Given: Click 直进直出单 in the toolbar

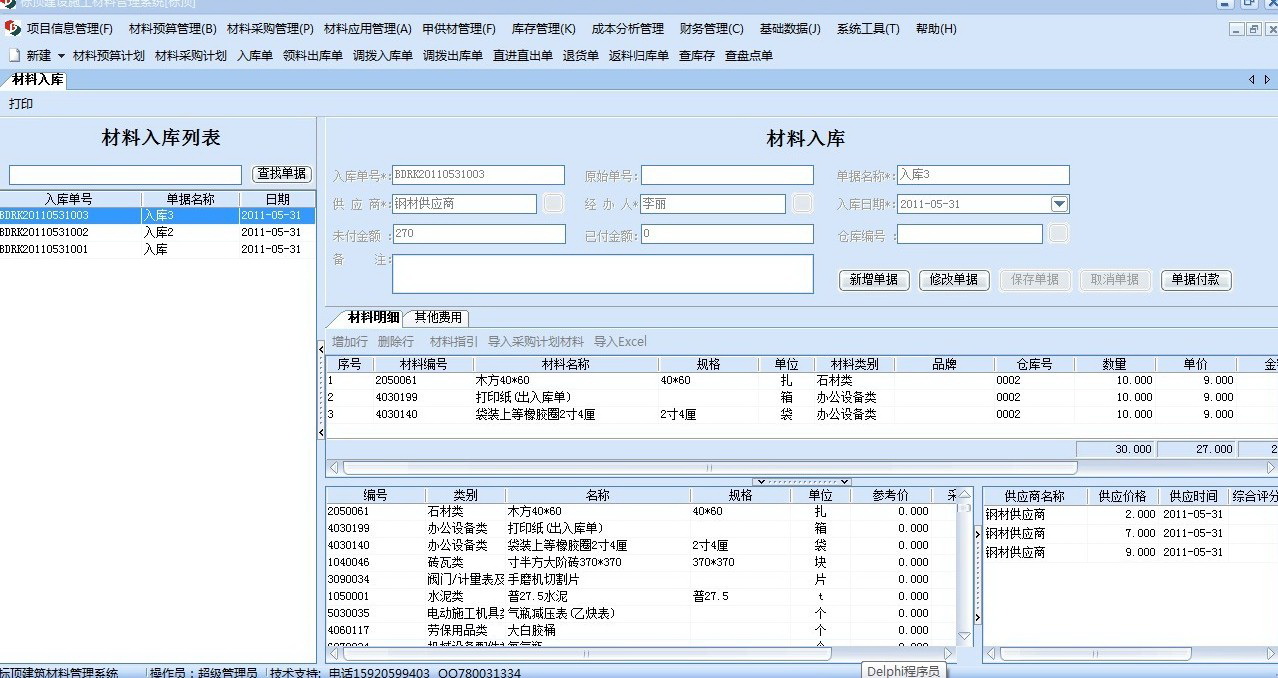Looking at the screenshot, I should tap(523, 56).
